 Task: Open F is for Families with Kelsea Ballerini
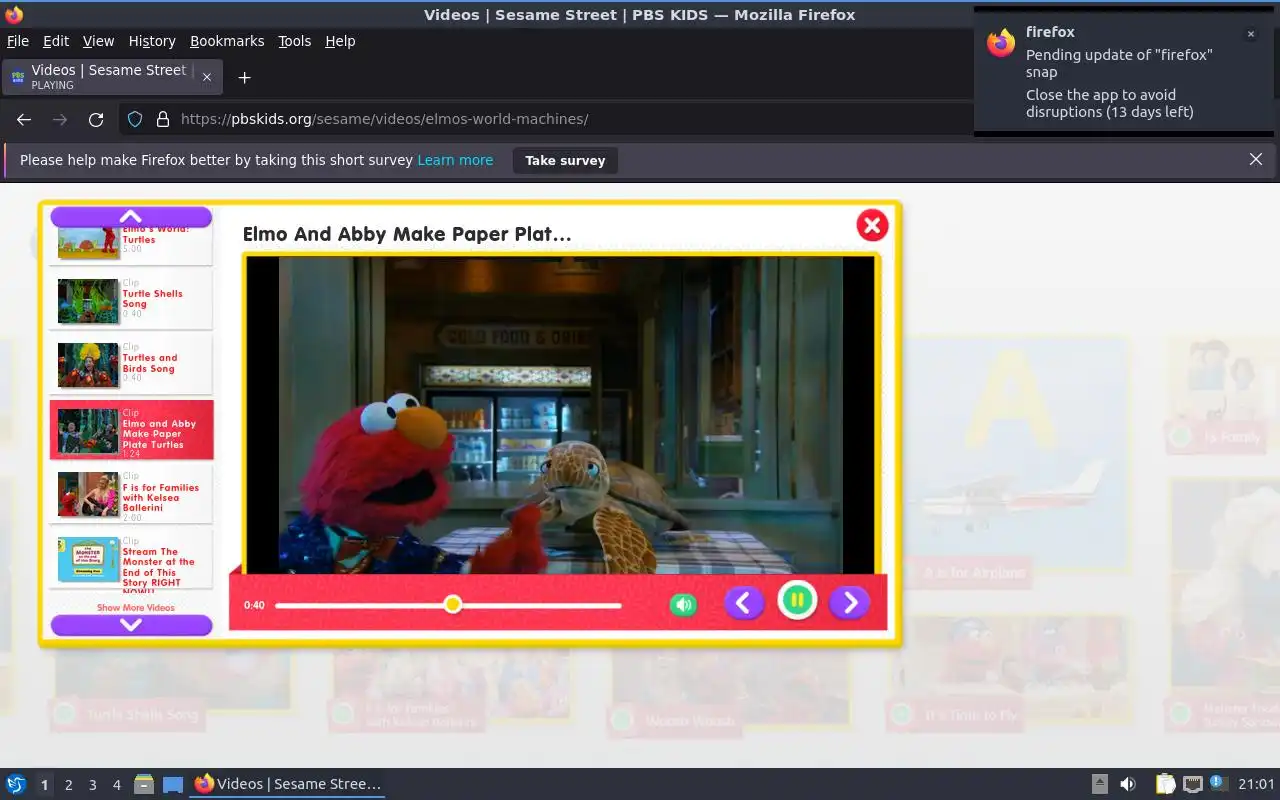[131, 495]
